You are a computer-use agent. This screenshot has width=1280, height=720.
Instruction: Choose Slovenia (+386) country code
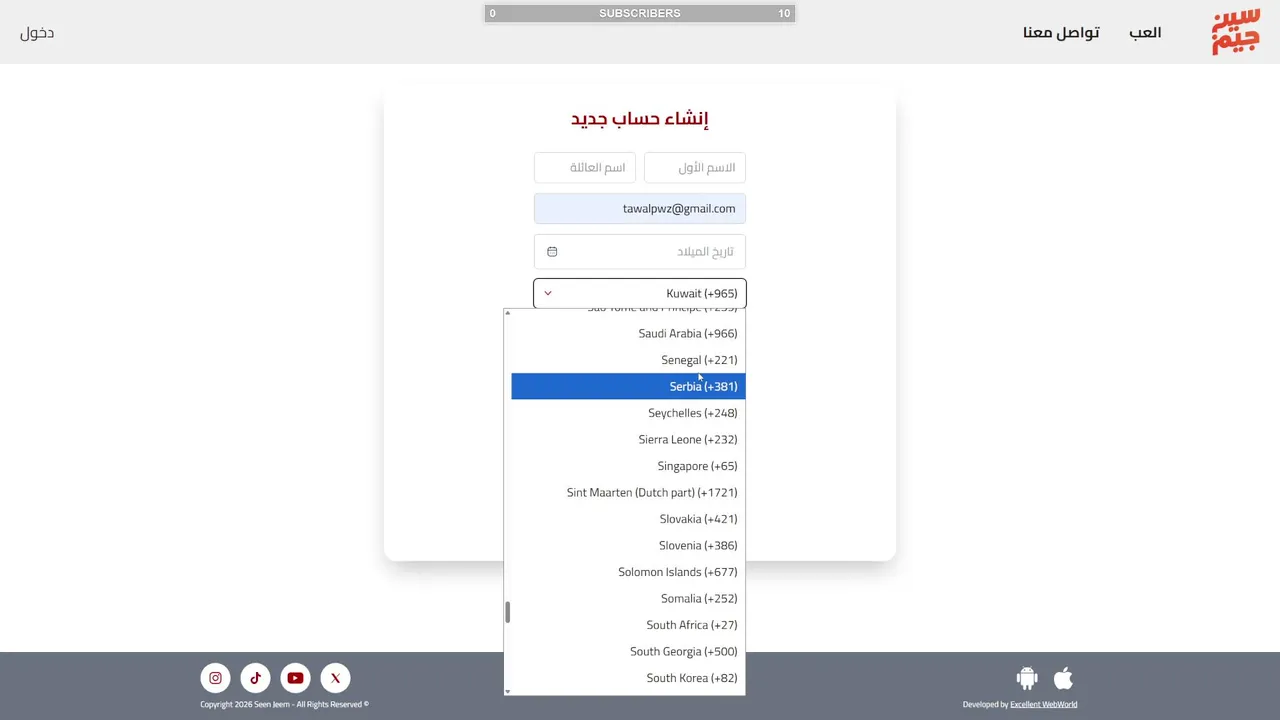click(628, 545)
